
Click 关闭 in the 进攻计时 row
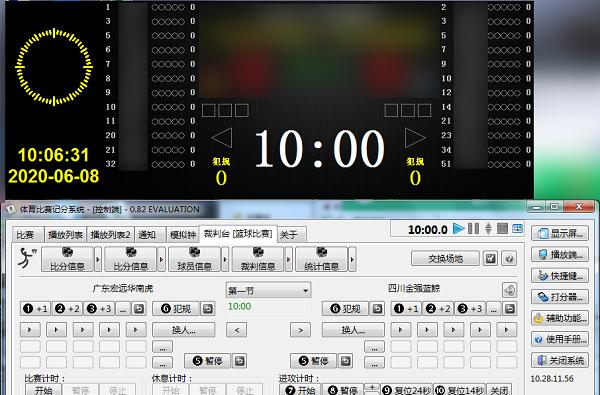[499, 390]
